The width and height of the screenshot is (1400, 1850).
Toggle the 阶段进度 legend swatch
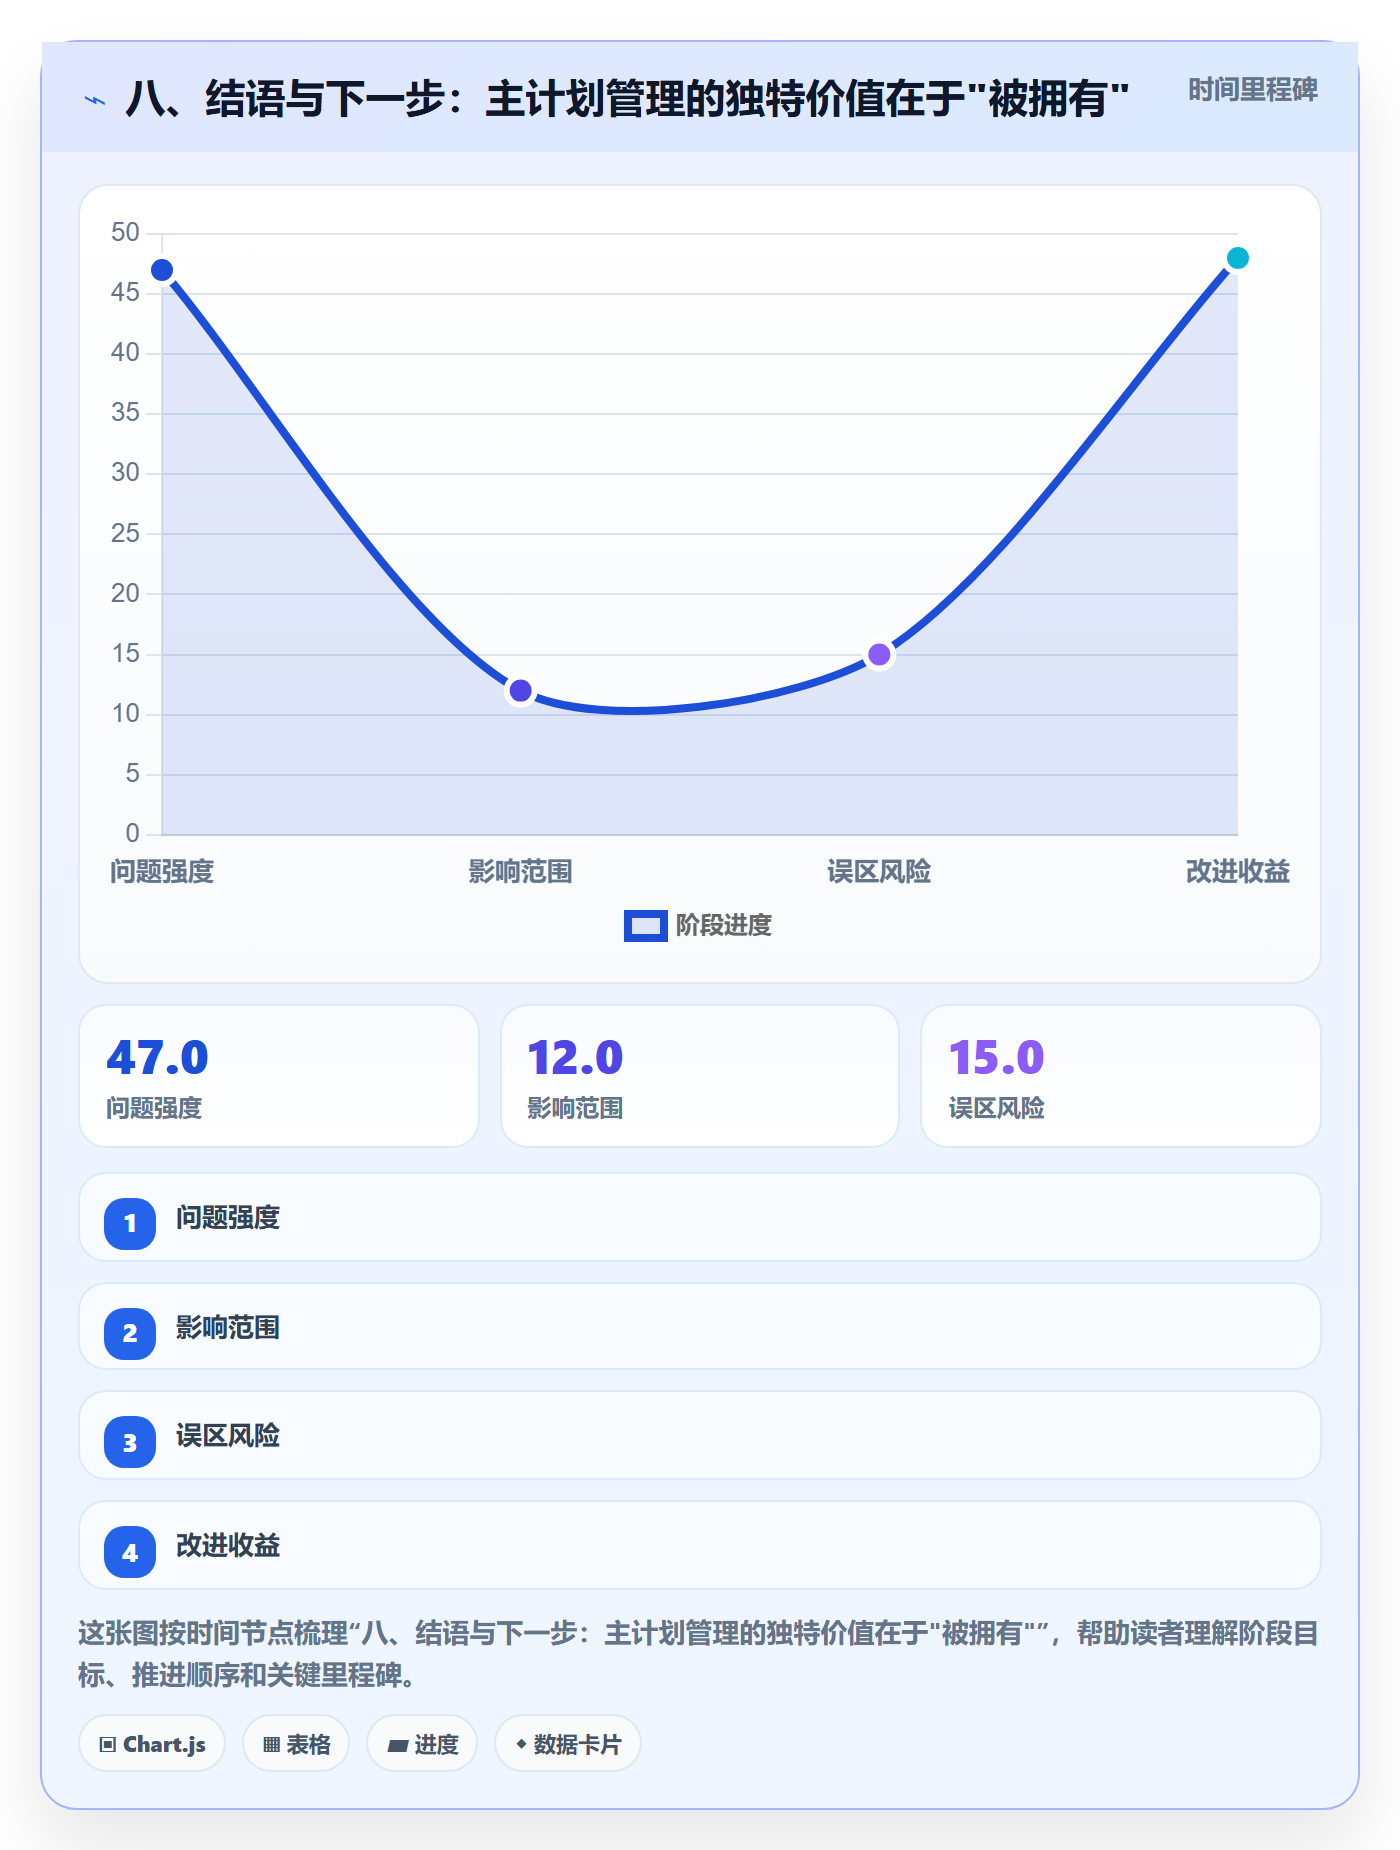pos(645,926)
